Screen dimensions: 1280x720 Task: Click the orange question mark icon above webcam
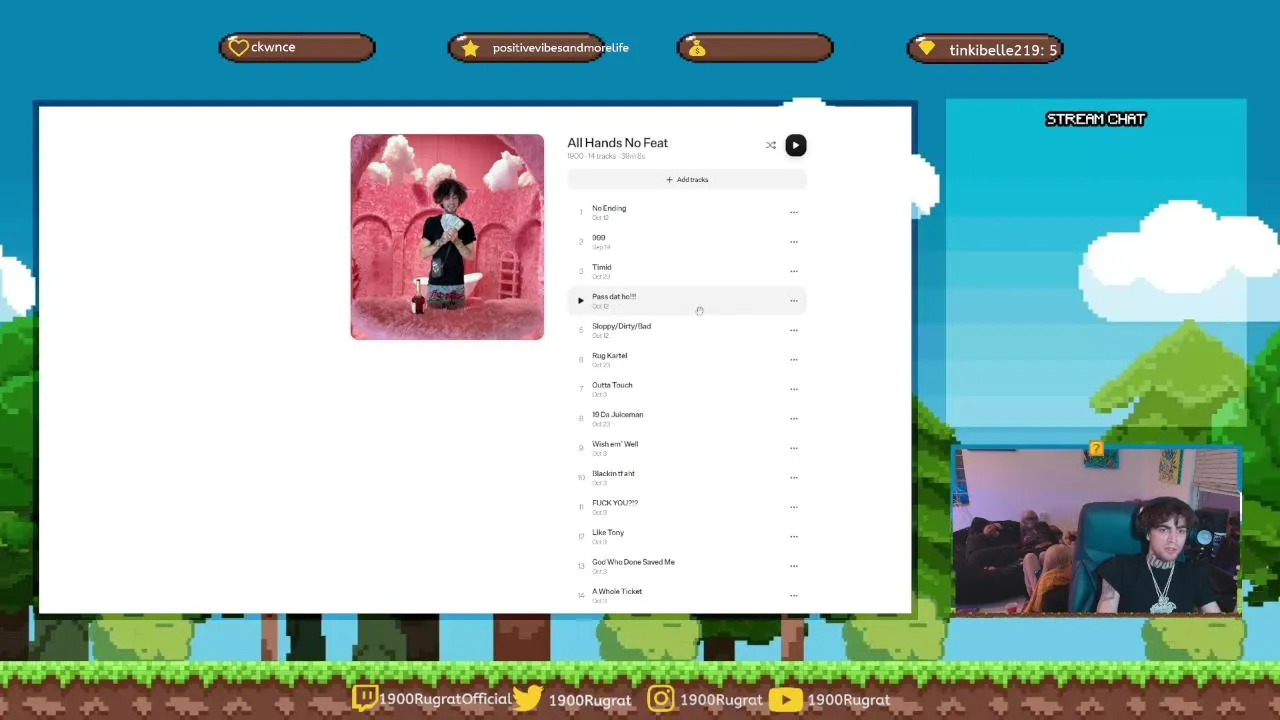coord(1096,449)
